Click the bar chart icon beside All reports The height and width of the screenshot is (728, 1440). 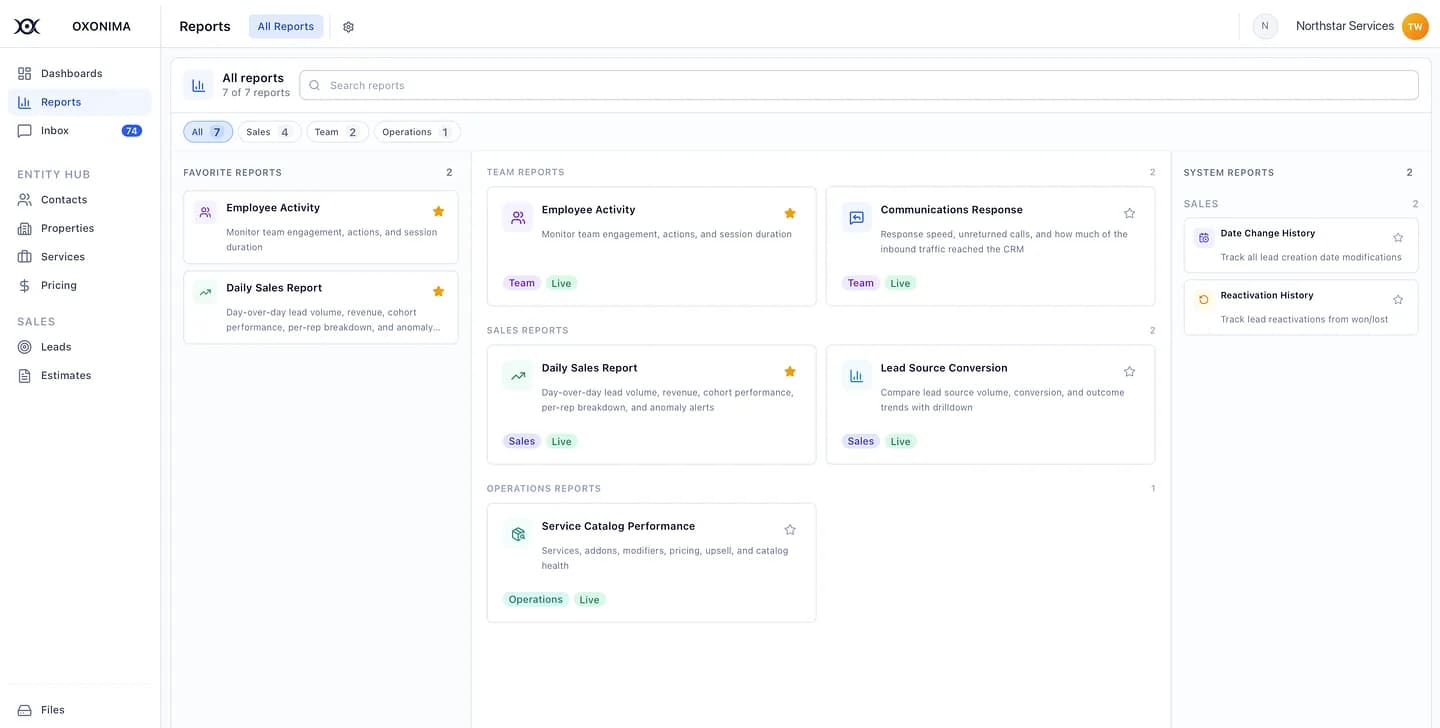point(198,86)
